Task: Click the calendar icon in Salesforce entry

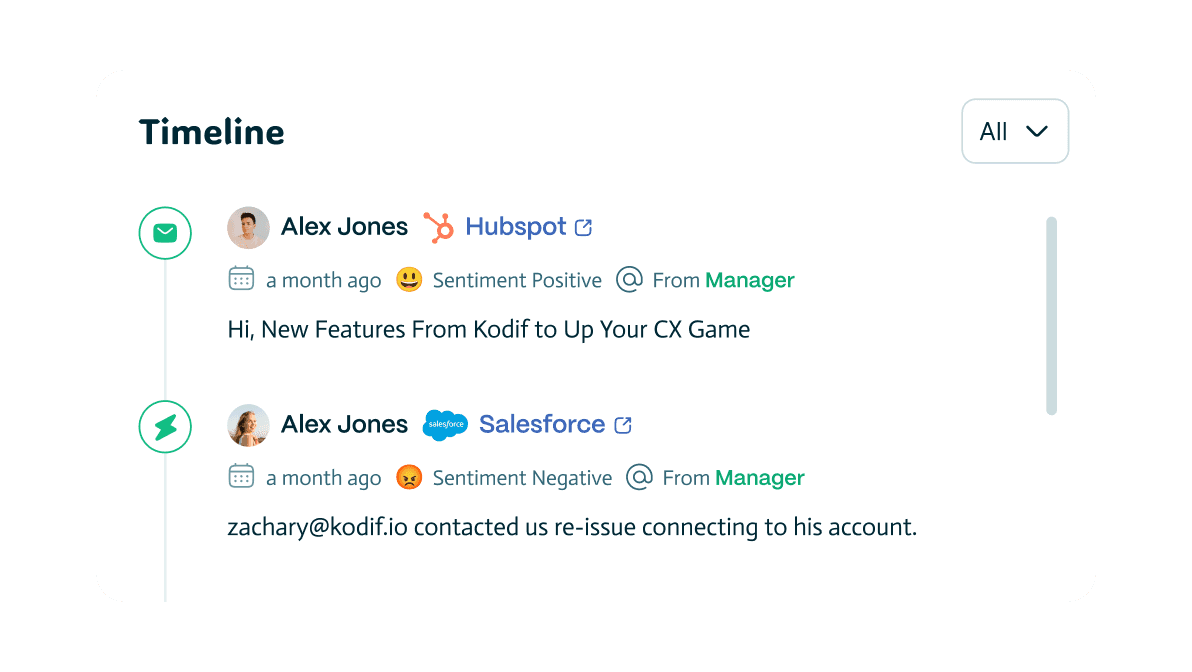Action: pos(241,477)
